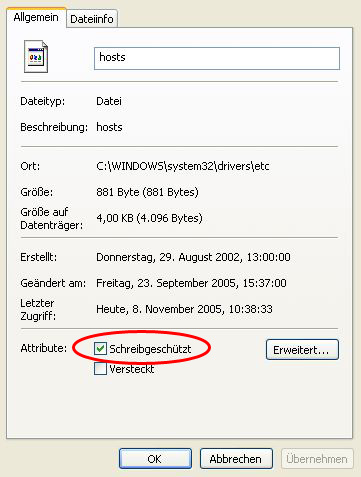This screenshot has width=361, height=477.
Task: Uncheck the Schreibgeschützt checkbox
Action: coord(100,349)
